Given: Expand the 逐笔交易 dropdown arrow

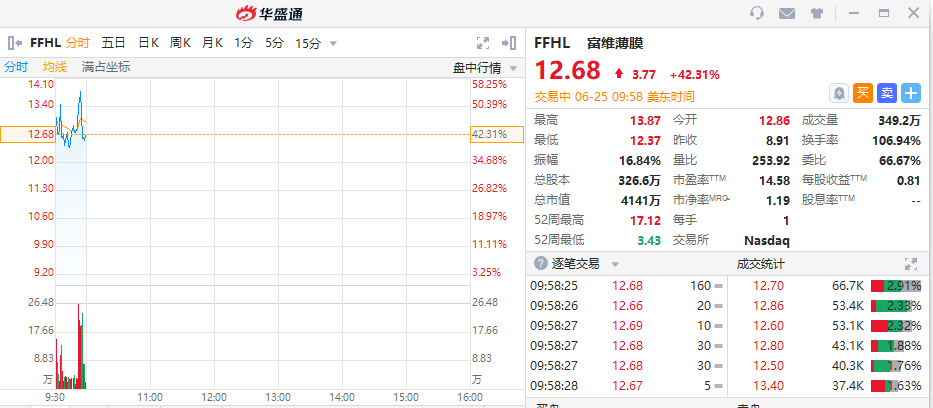Looking at the screenshot, I should pos(615,265).
